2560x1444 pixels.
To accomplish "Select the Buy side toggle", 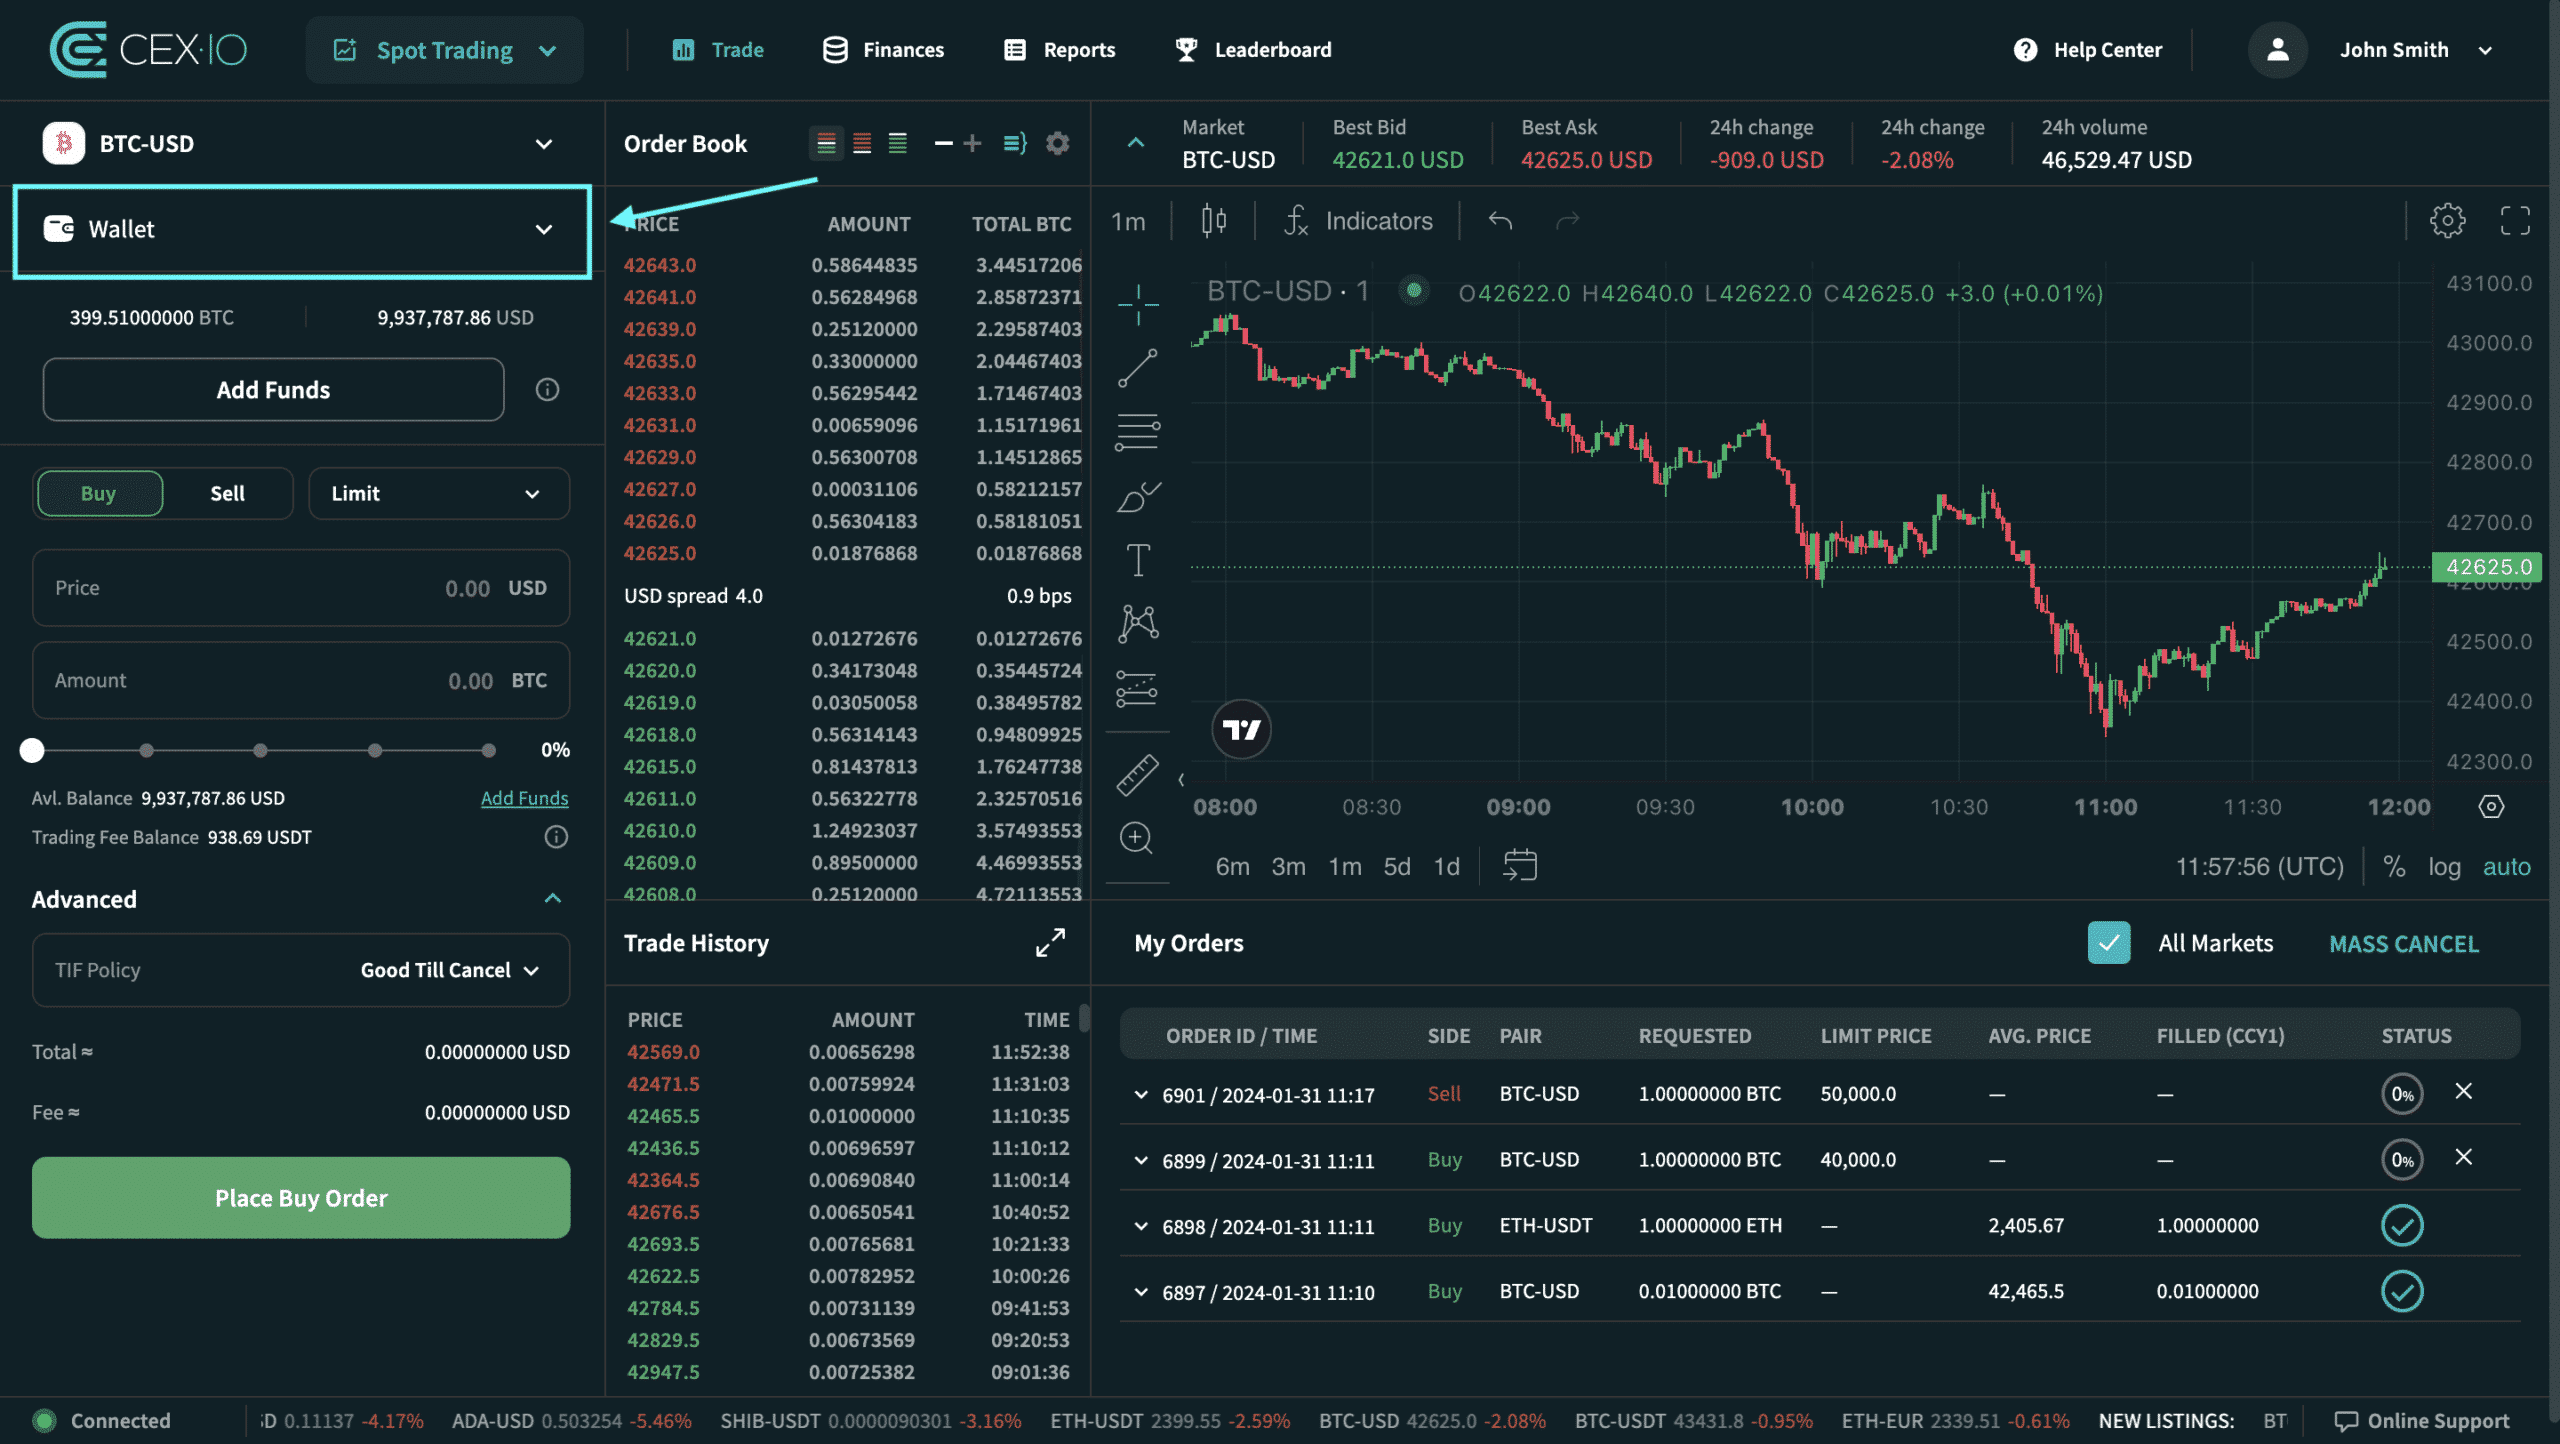I will [x=99, y=493].
